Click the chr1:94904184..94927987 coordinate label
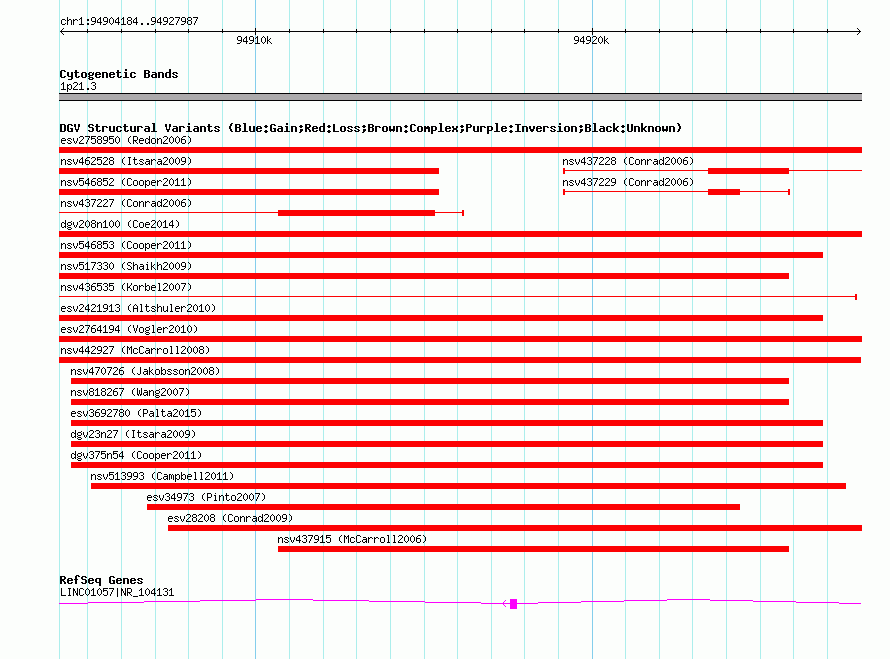Viewport: 890px width, 659px height. click(129, 21)
